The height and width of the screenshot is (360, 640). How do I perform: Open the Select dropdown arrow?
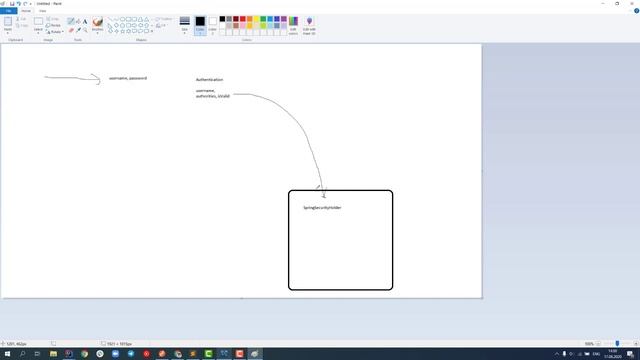pyautogui.click(x=38, y=32)
